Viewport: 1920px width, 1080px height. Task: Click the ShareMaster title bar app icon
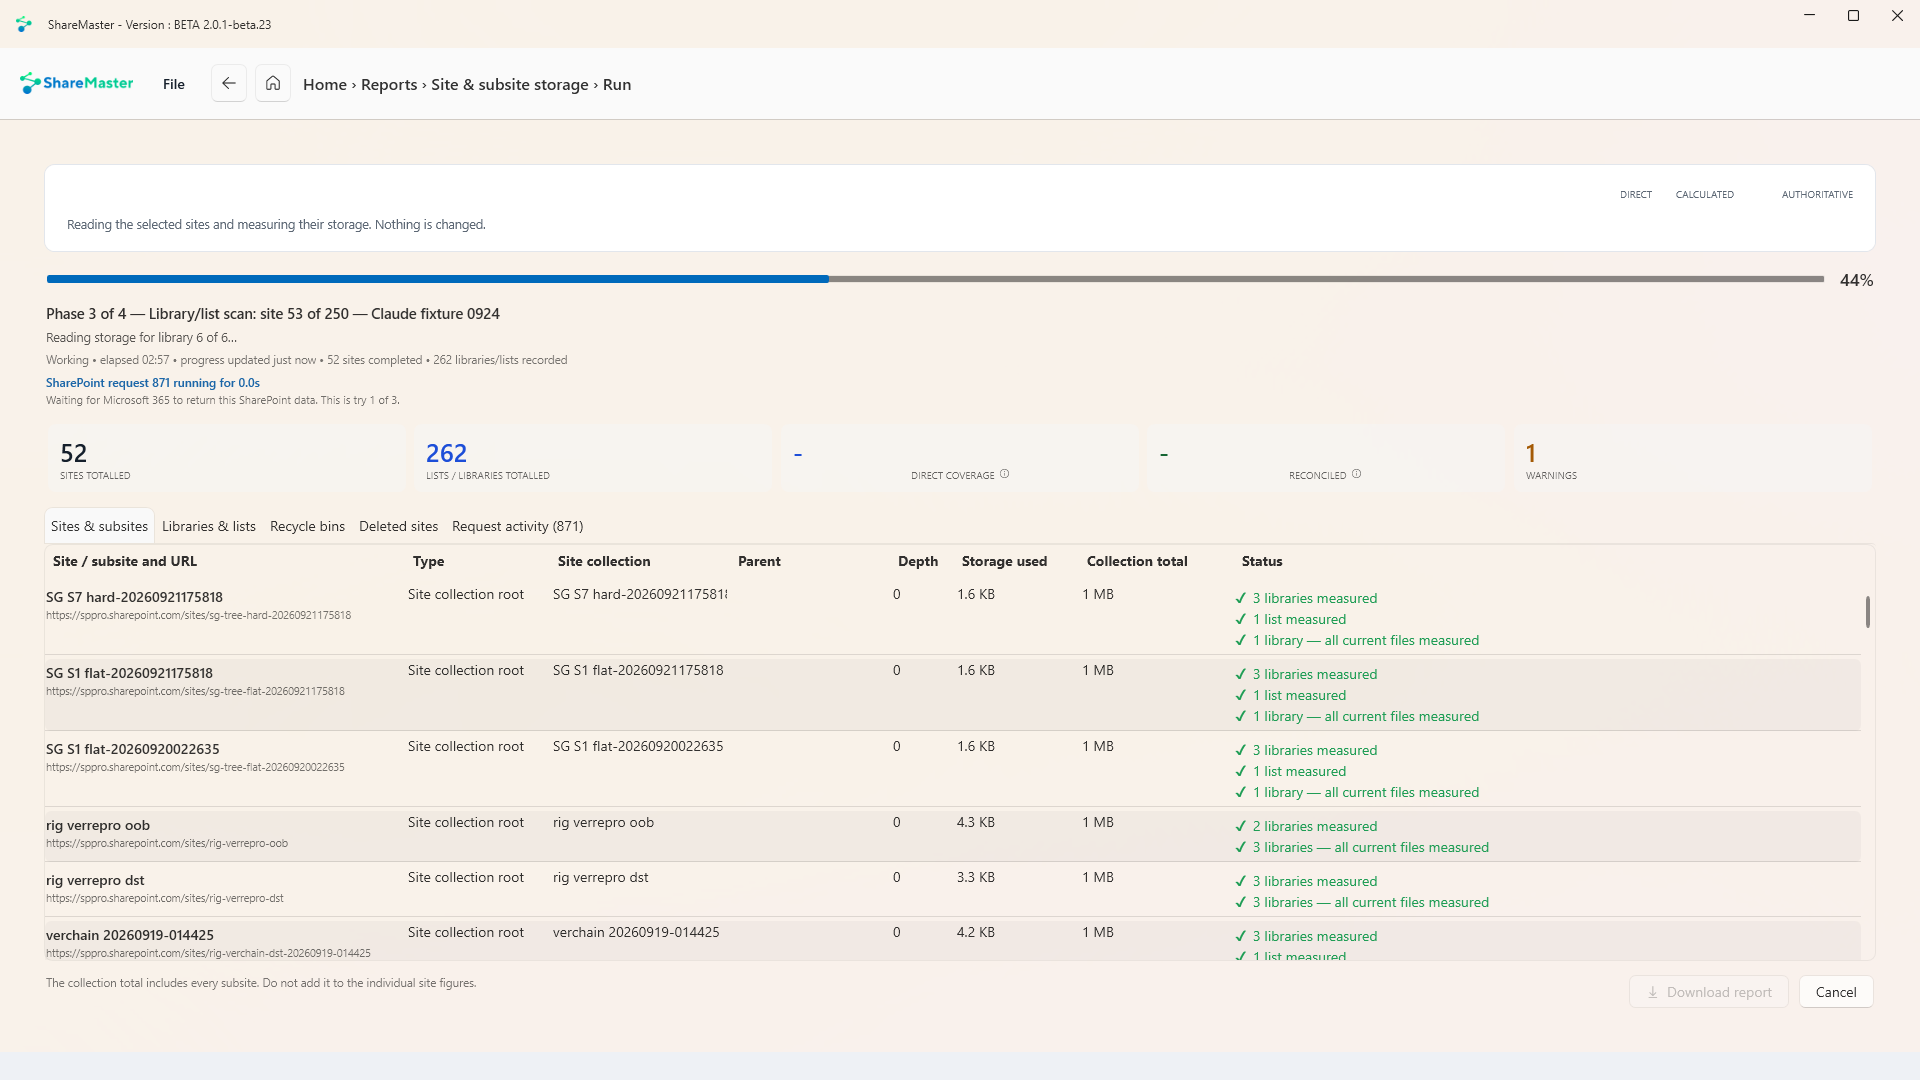pos(24,24)
